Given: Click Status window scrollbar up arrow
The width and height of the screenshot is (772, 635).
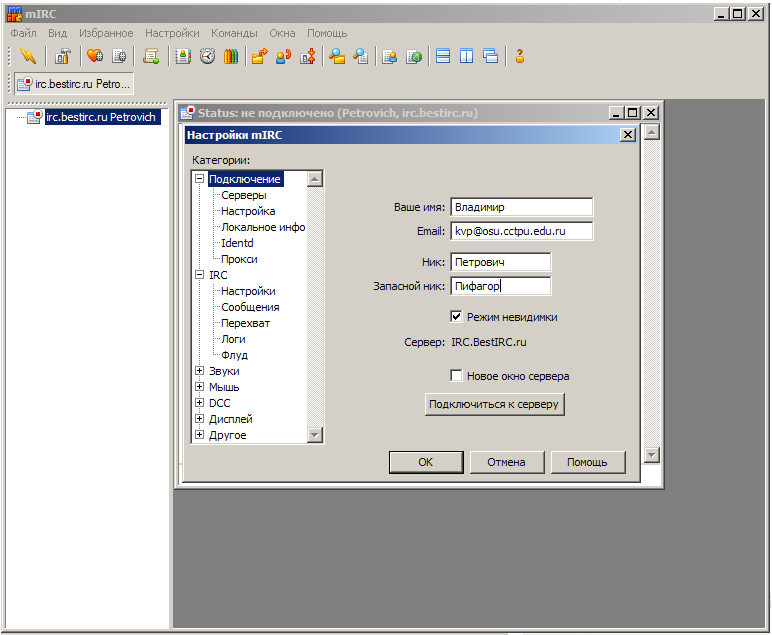Looking at the screenshot, I should (x=651, y=132).
